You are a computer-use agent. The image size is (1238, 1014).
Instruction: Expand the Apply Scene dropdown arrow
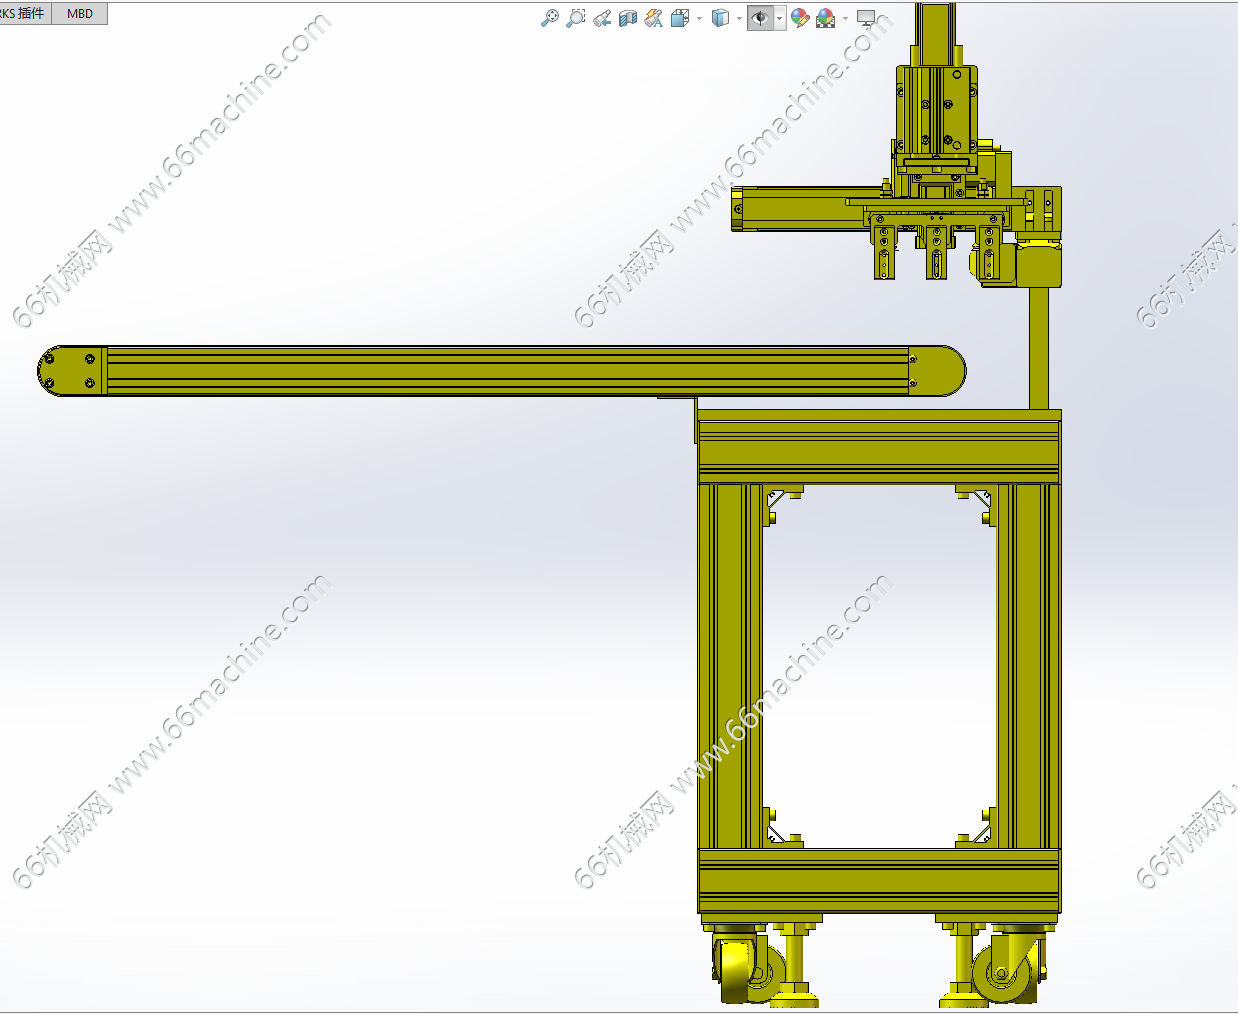(845, 18)
